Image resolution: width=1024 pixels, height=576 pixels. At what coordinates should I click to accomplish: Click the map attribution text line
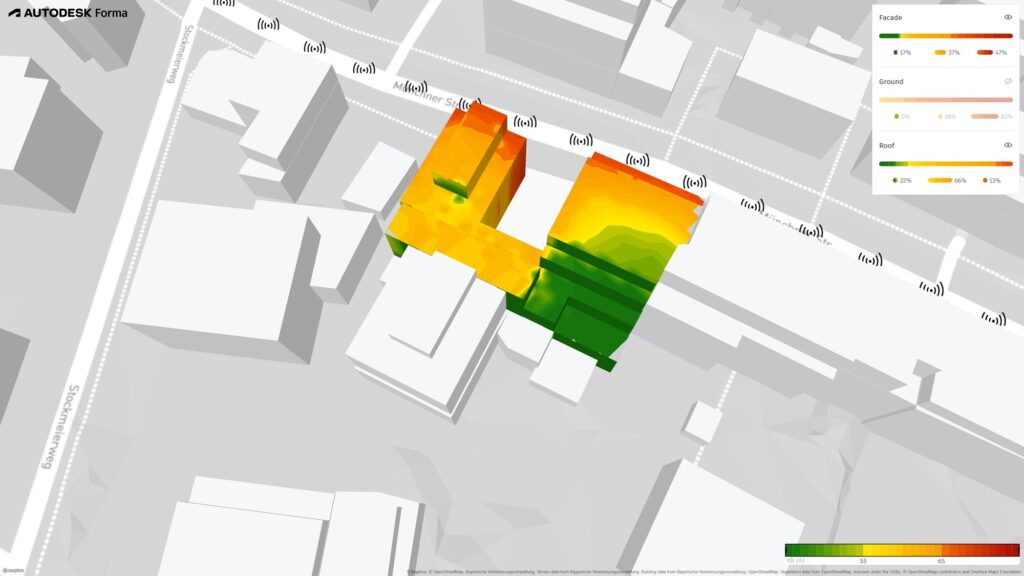(712, 571)
